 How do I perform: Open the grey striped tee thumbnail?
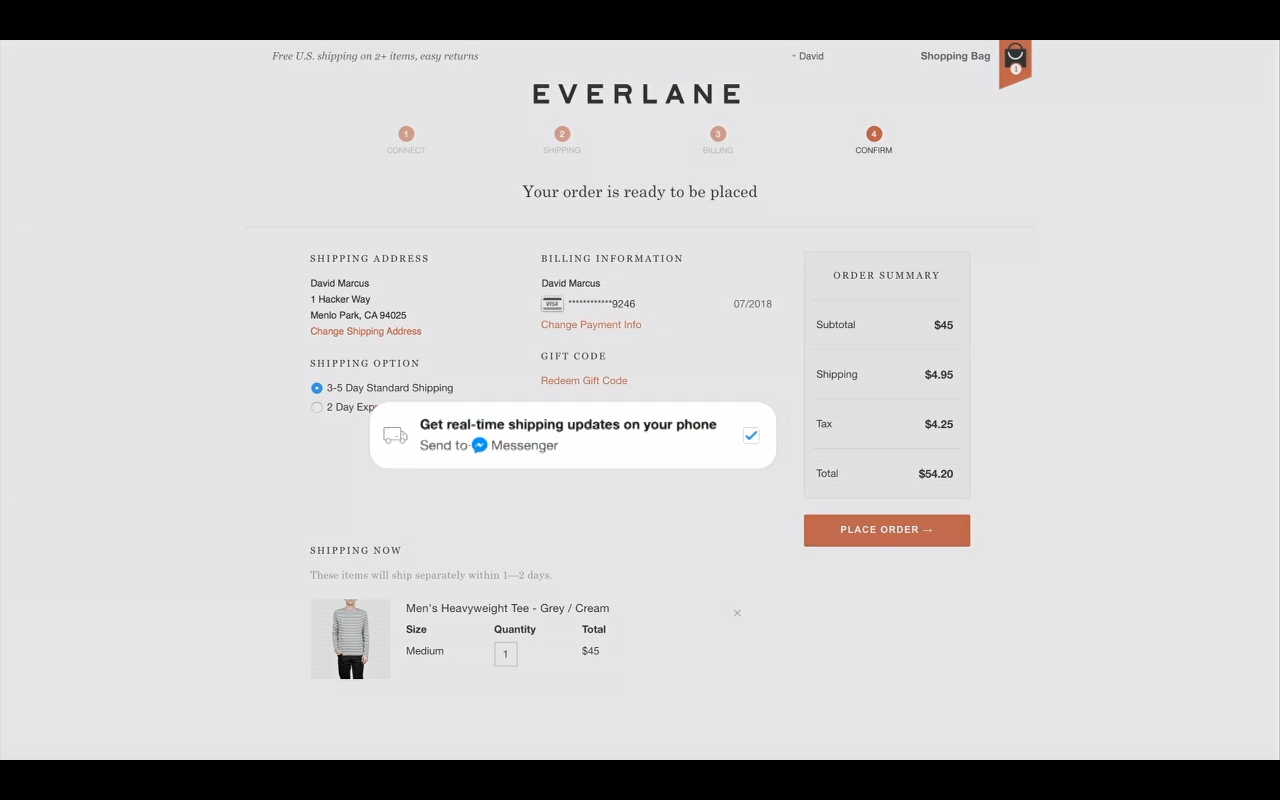pos(350,639)
